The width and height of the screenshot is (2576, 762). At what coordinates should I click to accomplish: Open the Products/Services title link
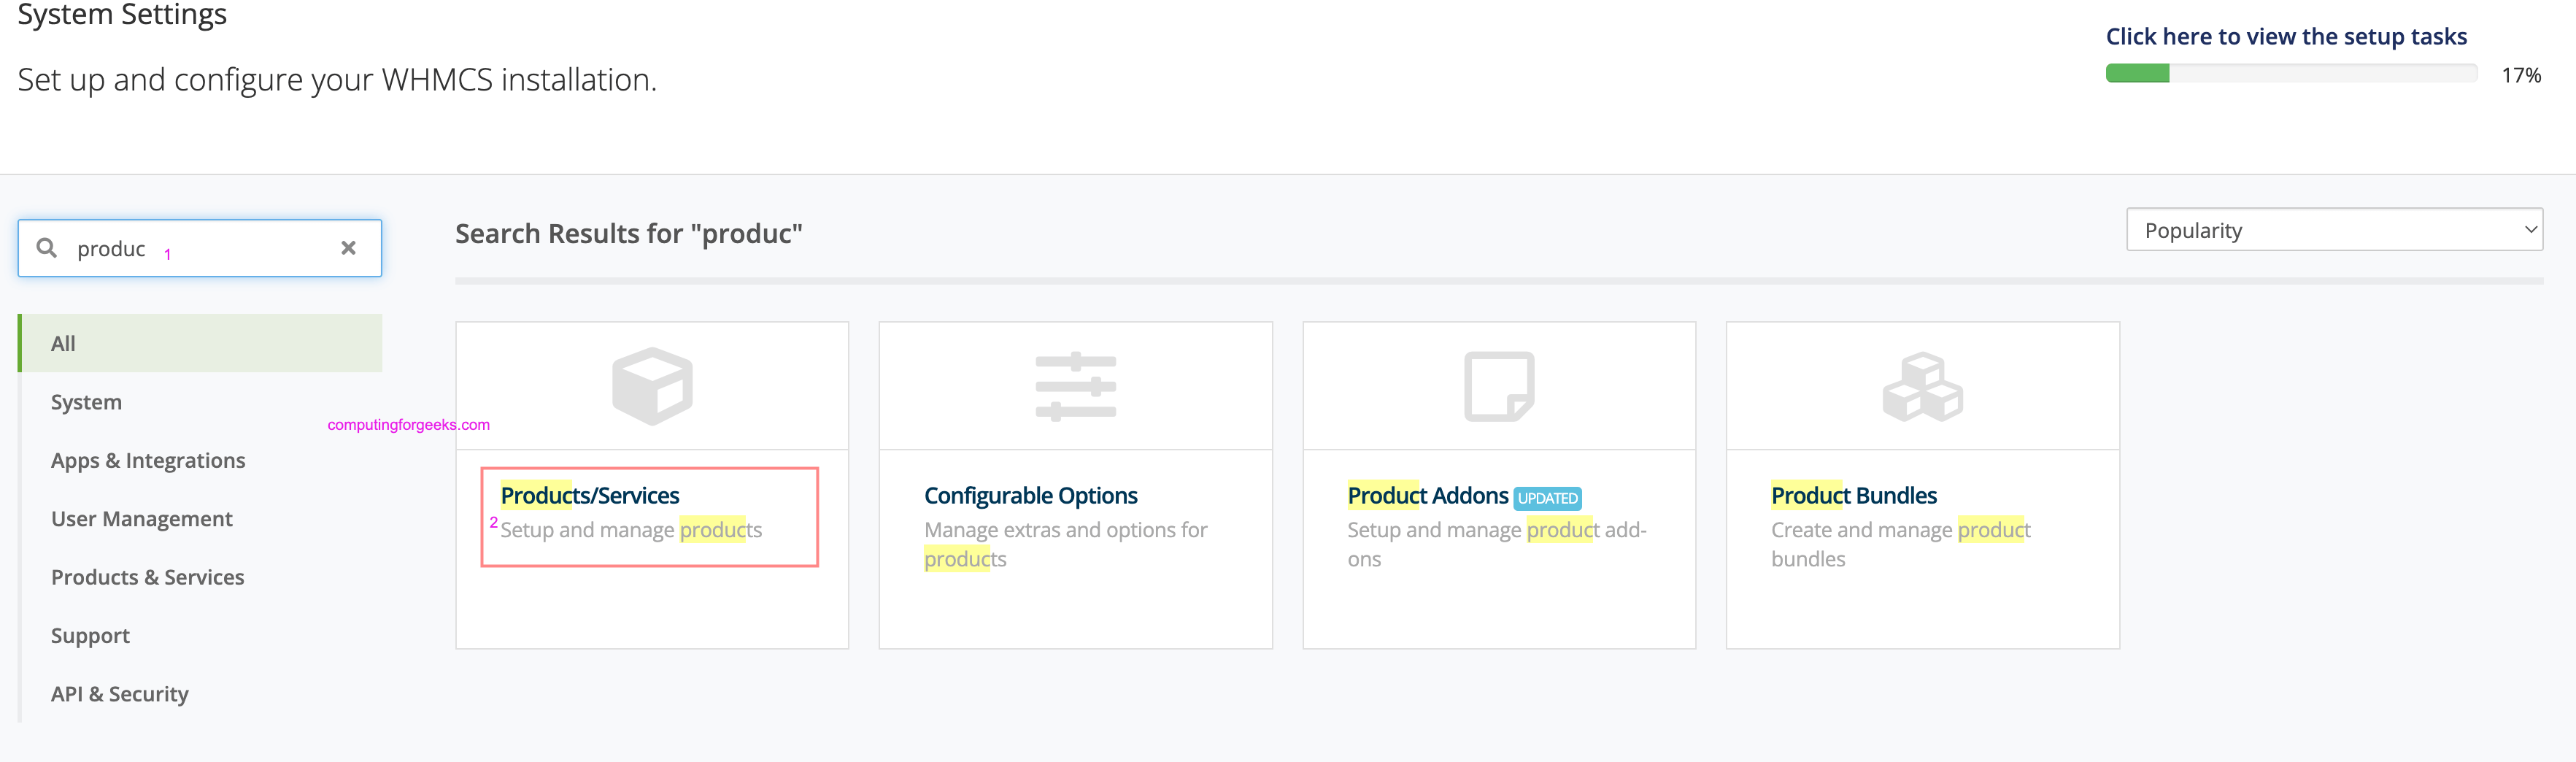pyautogui.click(x=589, y=495)
